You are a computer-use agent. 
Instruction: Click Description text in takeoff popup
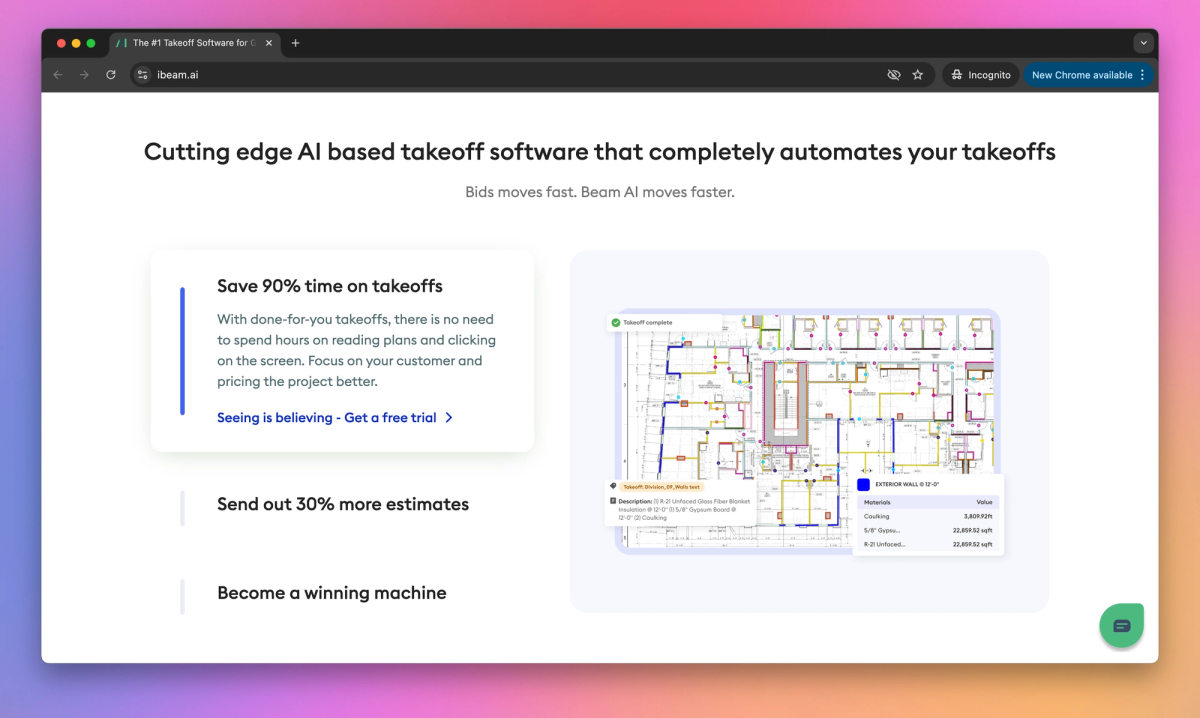click(x=682, y=509)
